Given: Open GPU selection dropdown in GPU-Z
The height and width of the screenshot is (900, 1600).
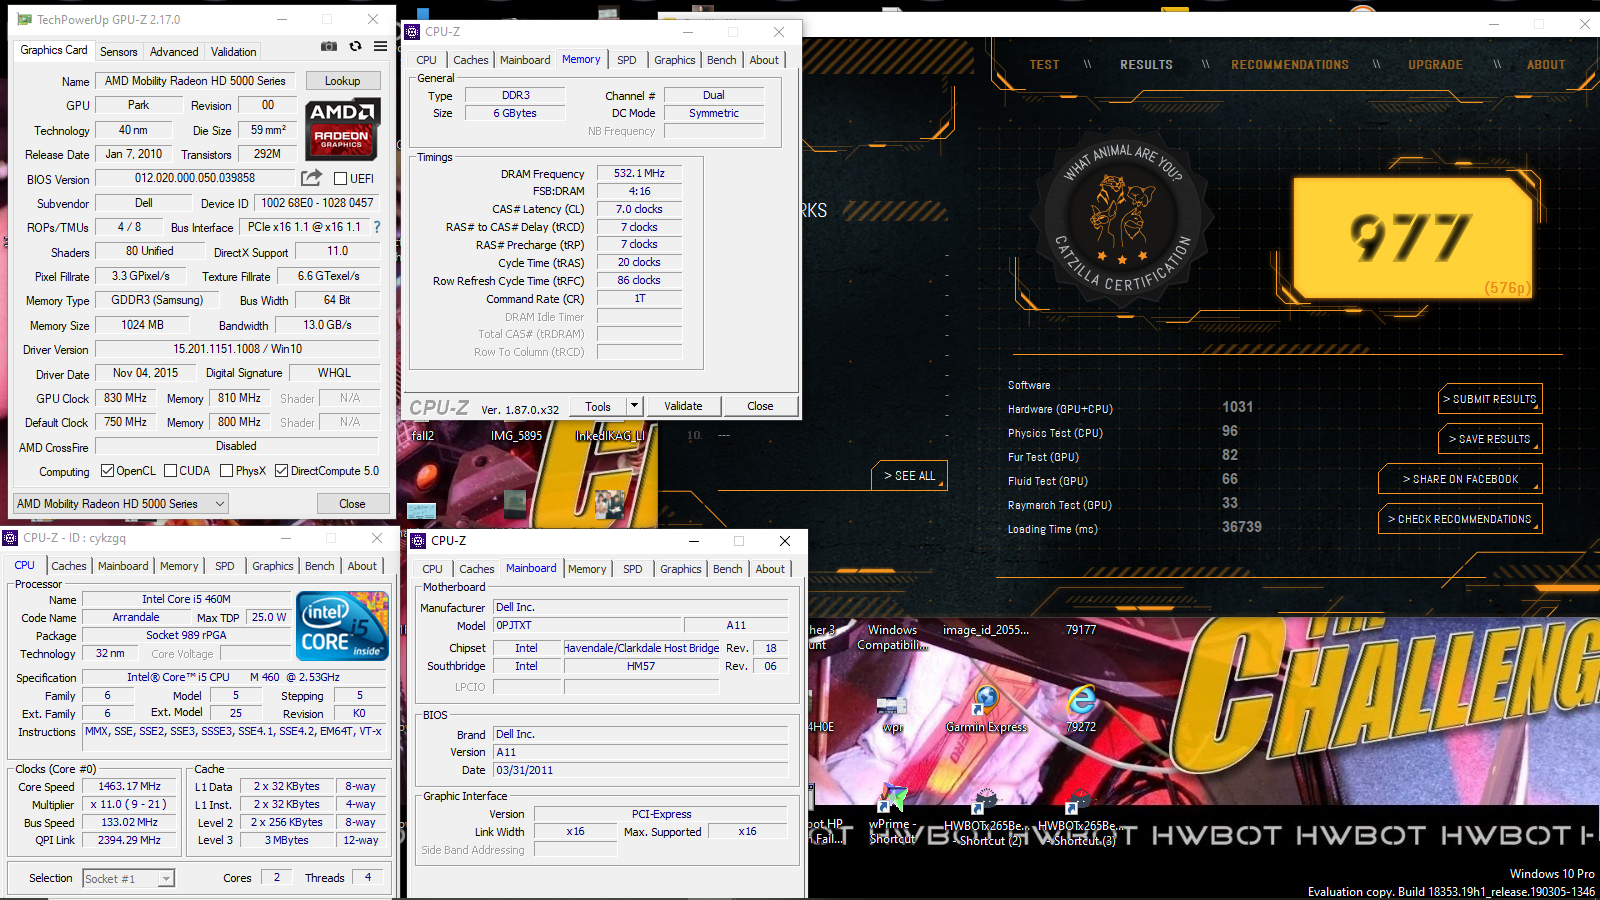Looking at the screenshot, I should pyautogui.click(x=121, y=504).
